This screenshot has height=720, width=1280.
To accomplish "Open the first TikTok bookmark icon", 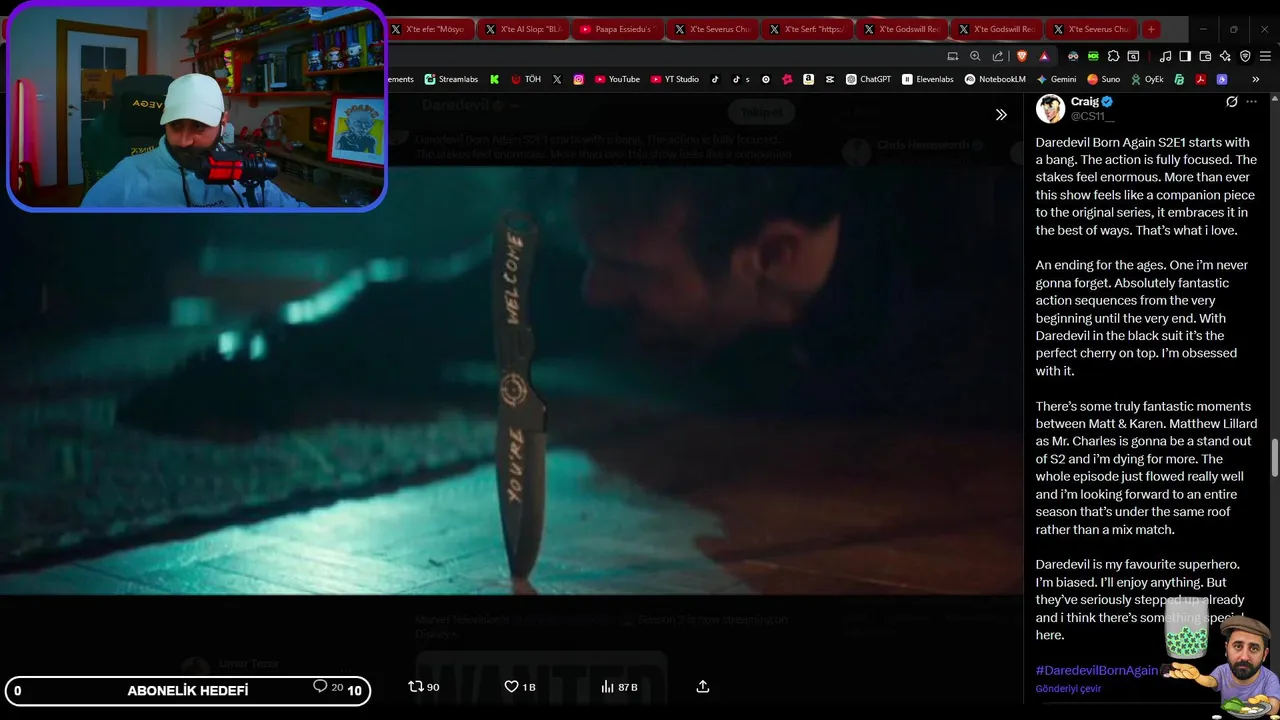I will coord(715,79).
